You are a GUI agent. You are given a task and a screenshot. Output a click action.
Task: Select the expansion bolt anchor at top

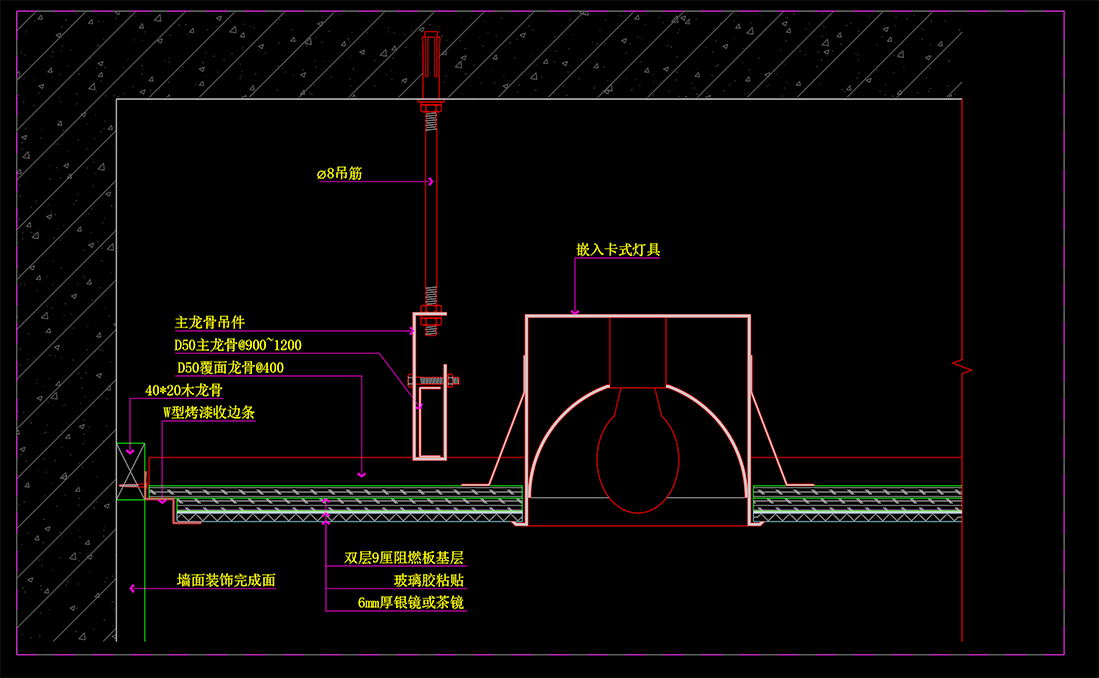click(x=431, y=52)
